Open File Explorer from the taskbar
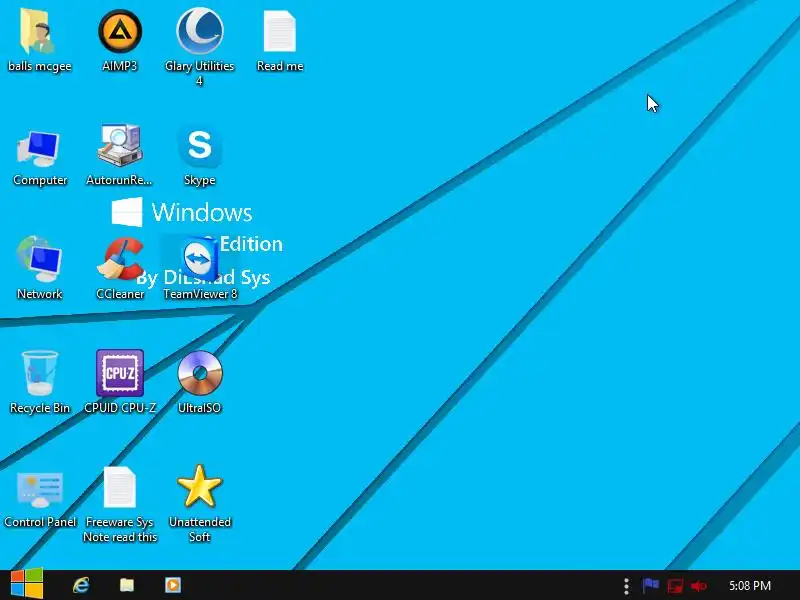Image resolution: width=800 pixels, height=600 pixels. tap(127, 585)
